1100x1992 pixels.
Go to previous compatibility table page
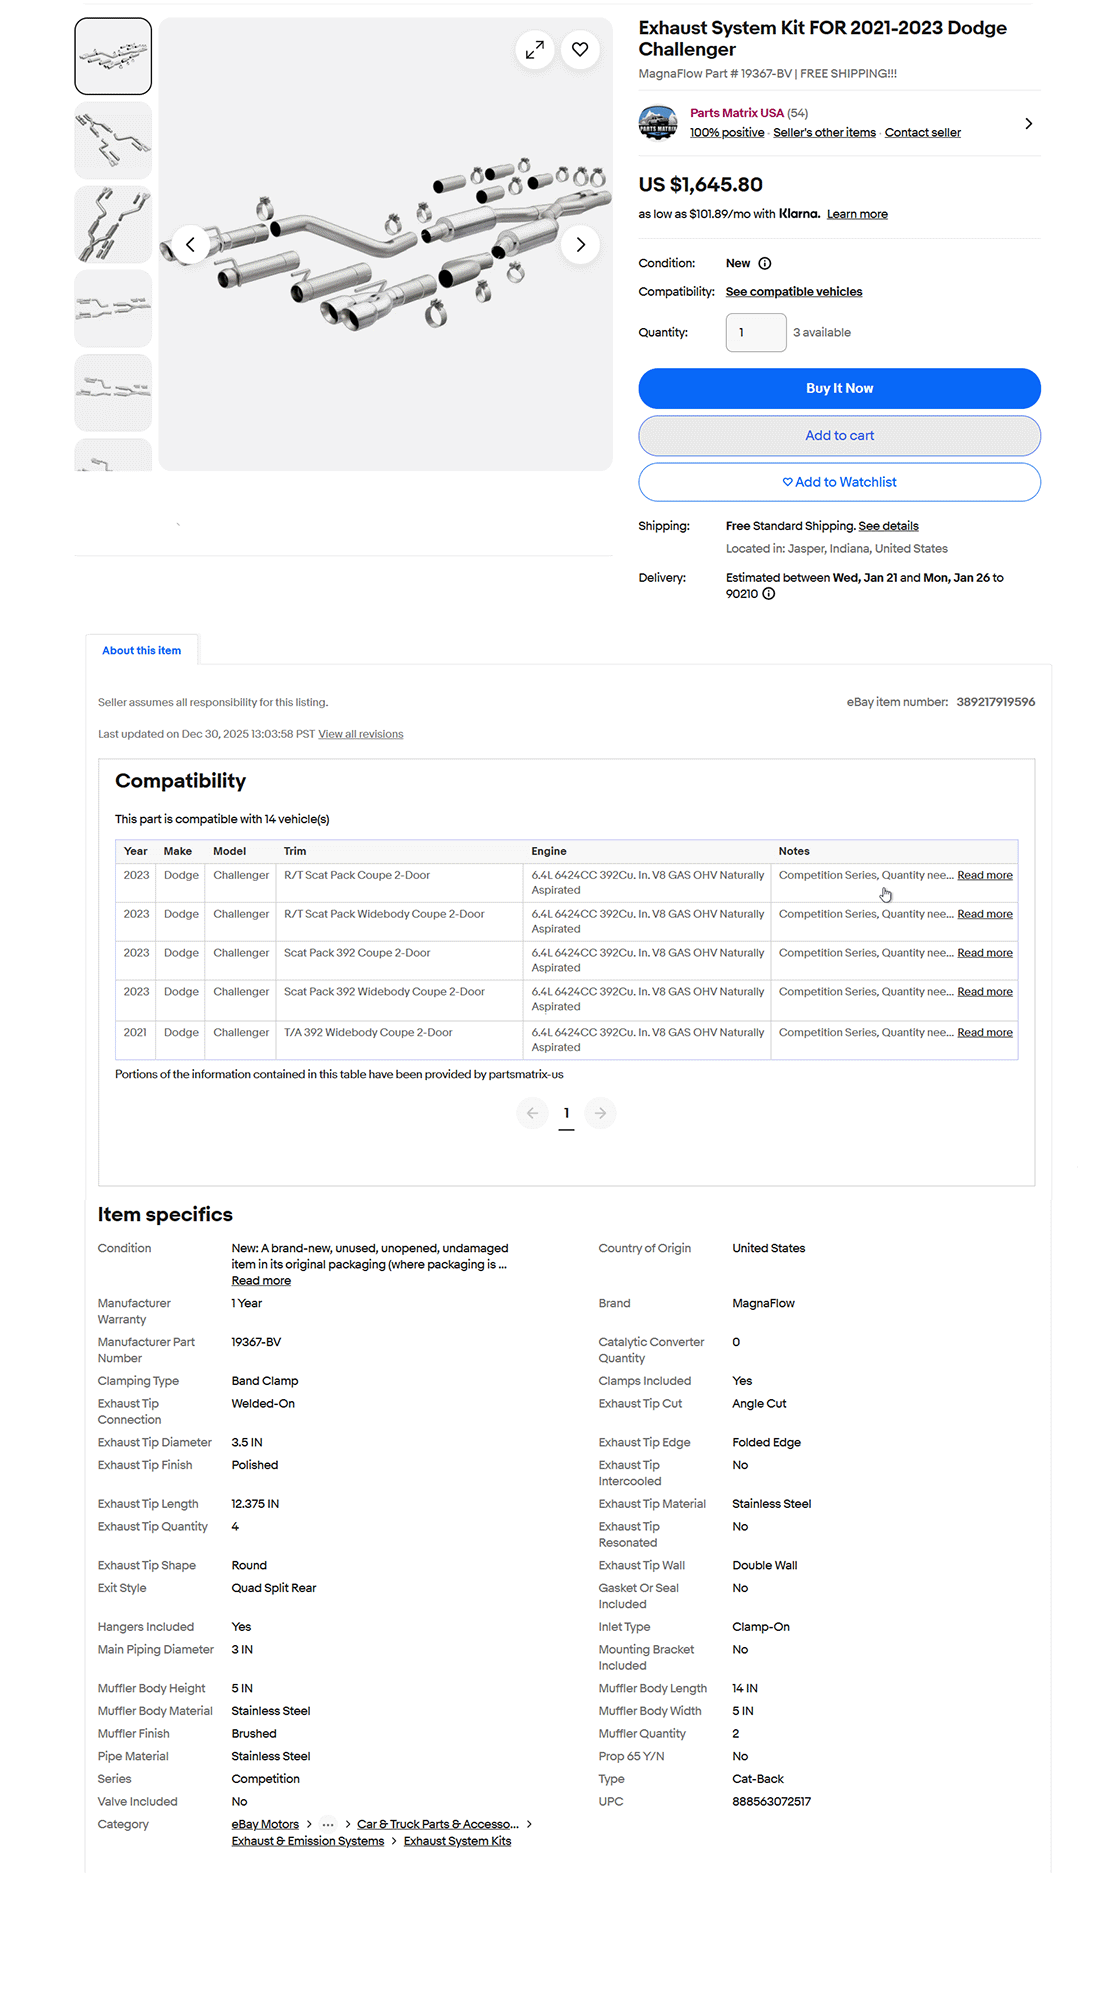(x=532, y=1113)
